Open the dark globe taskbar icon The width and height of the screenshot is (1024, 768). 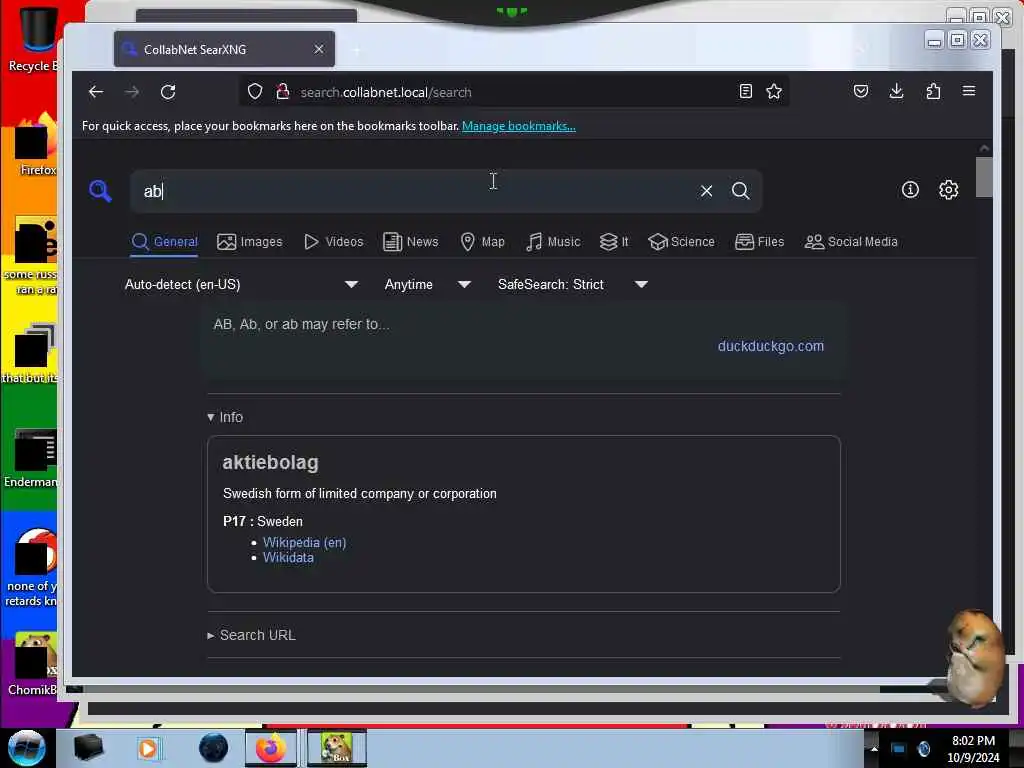coord(214,748)
